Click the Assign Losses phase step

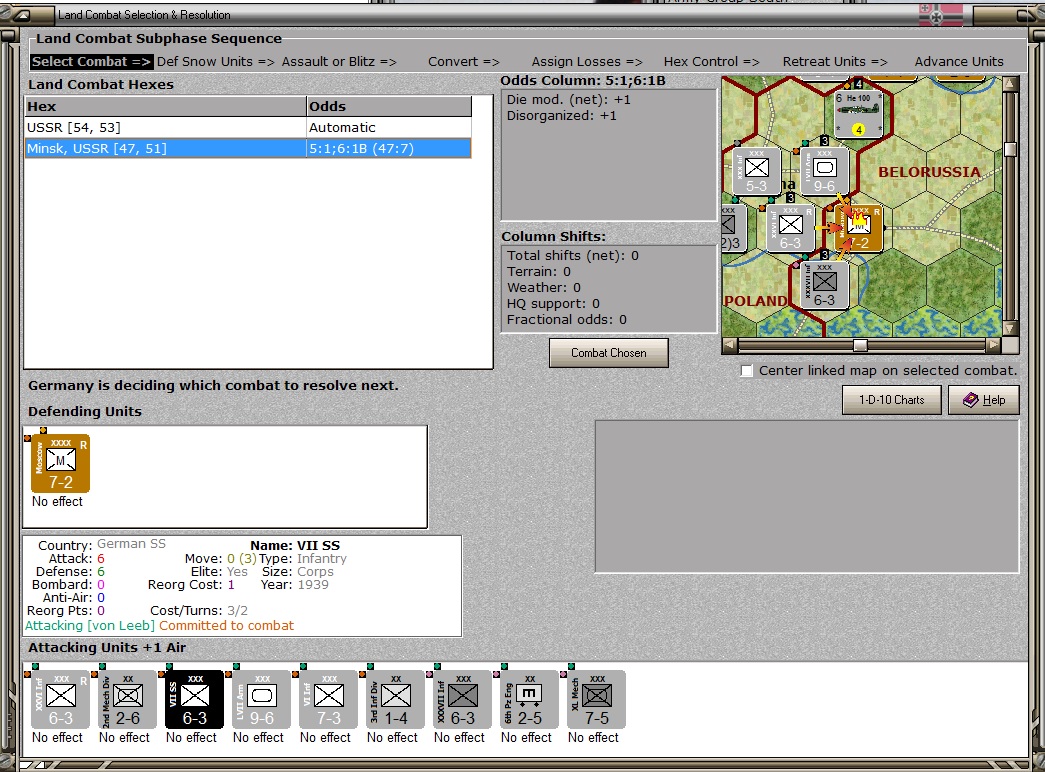[x=587, y=61]
